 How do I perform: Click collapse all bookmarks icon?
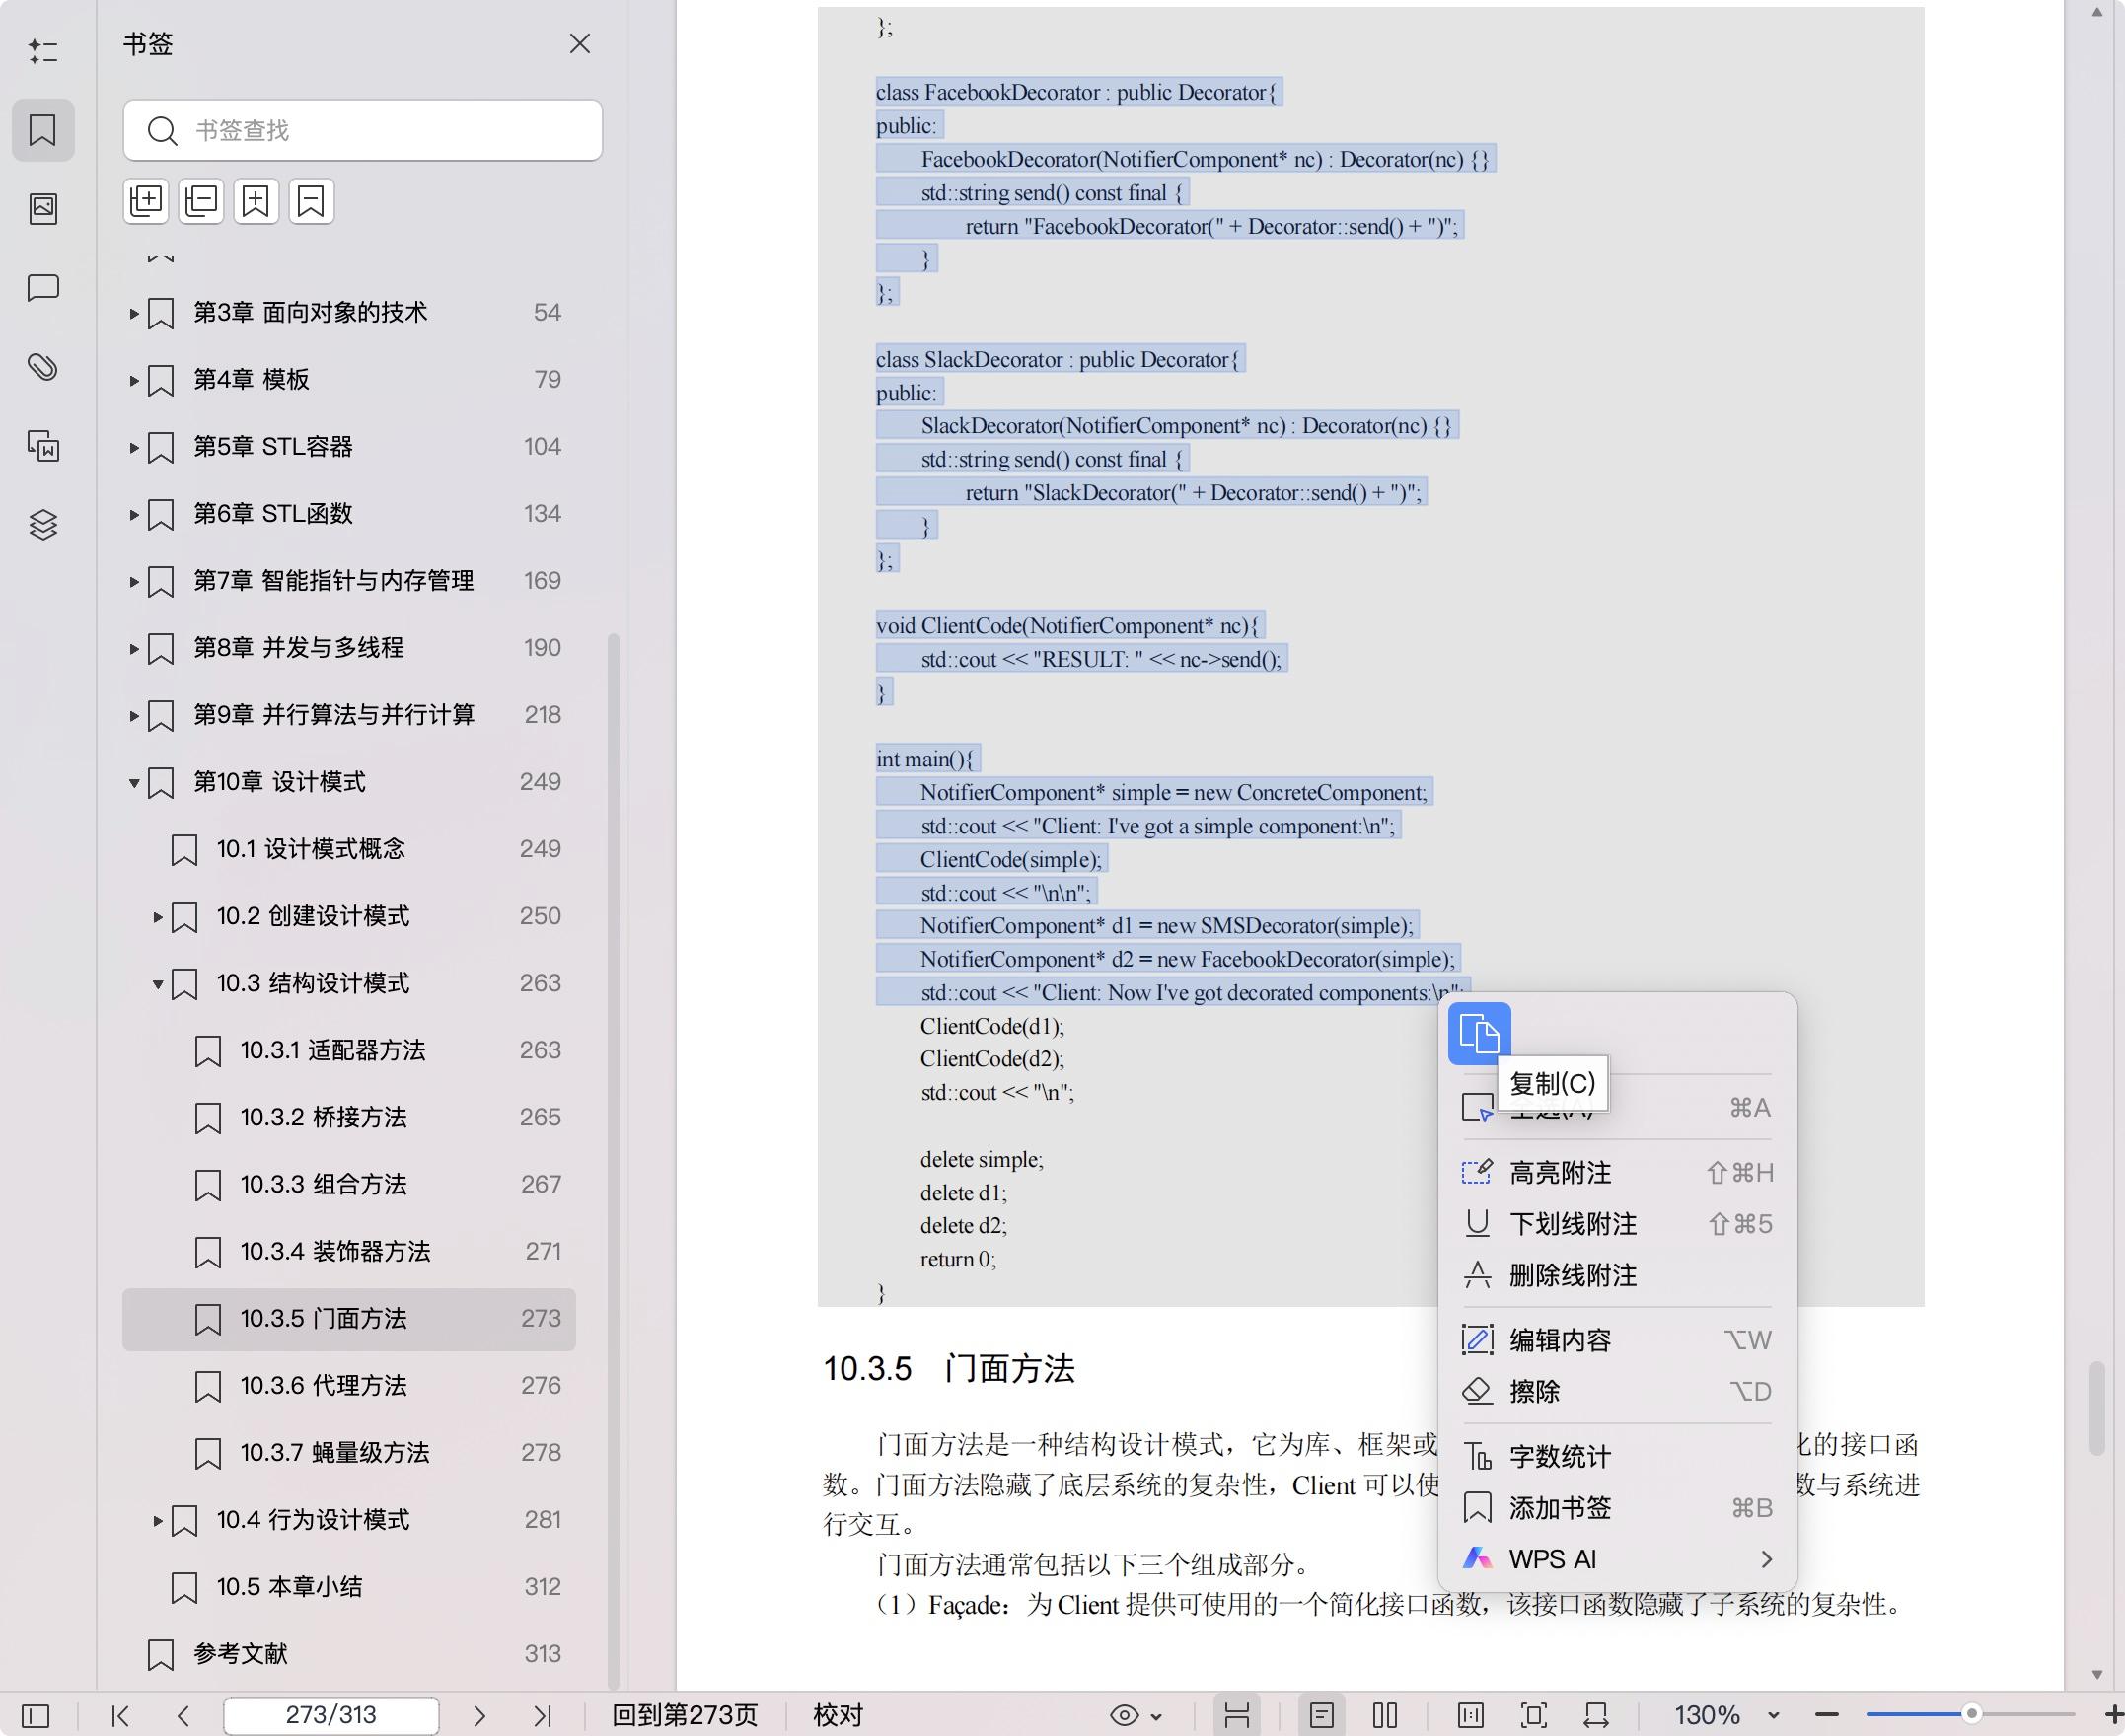point(201,201)
